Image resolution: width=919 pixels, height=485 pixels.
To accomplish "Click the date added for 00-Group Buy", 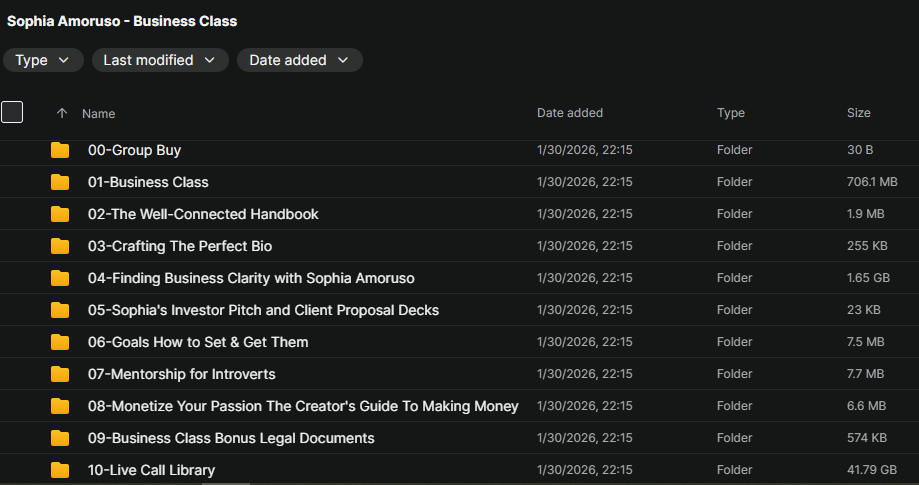I will tap(584, 150).
